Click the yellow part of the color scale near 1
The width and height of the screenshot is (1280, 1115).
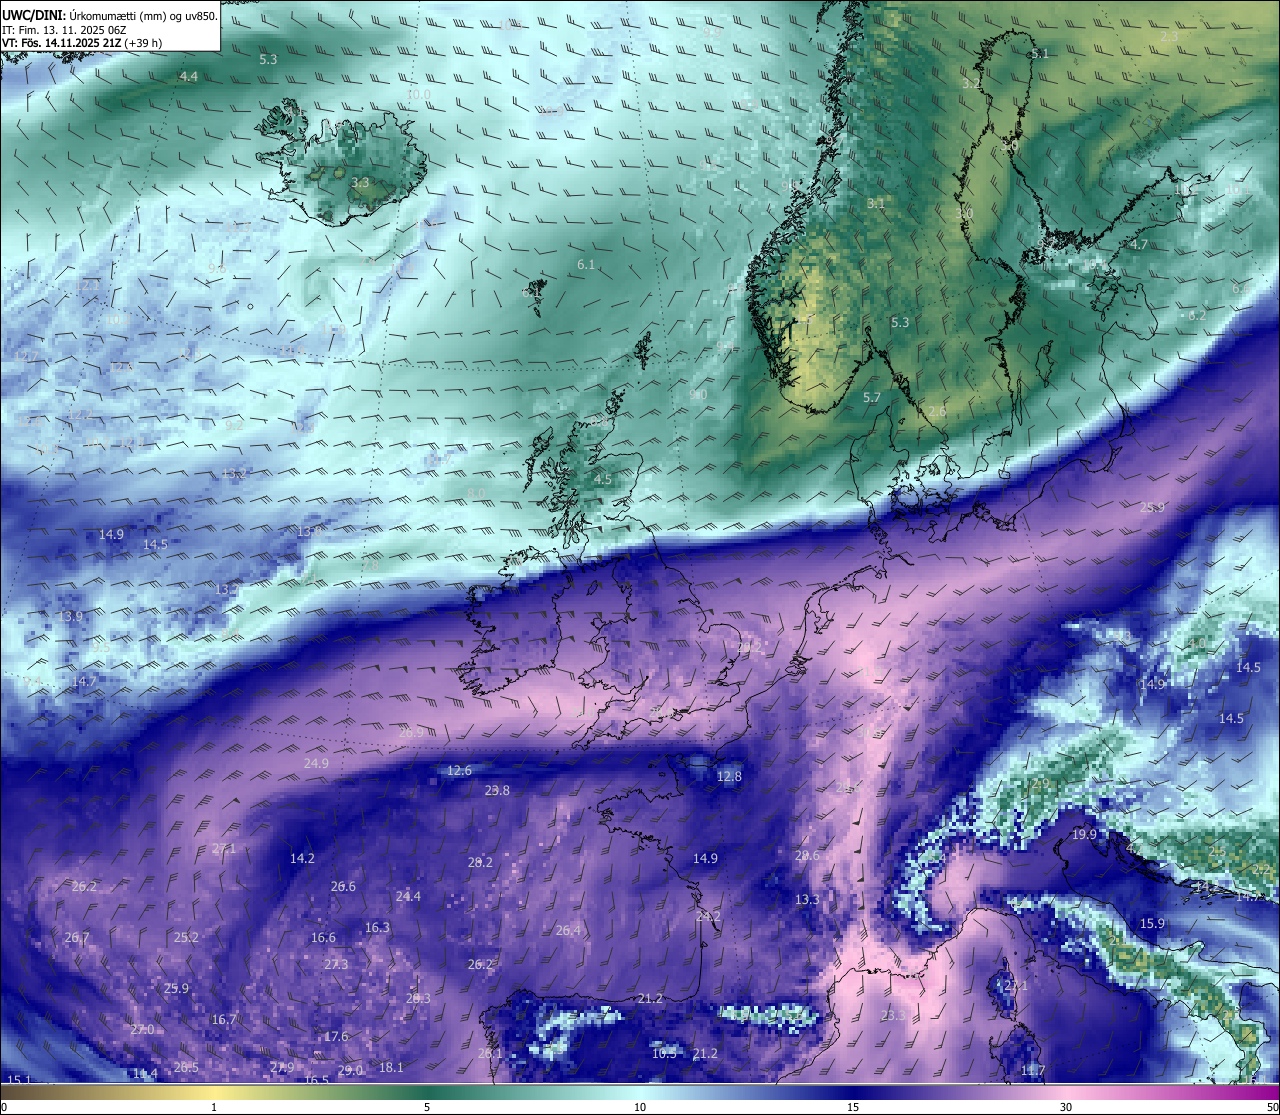tap(214, 1092)
